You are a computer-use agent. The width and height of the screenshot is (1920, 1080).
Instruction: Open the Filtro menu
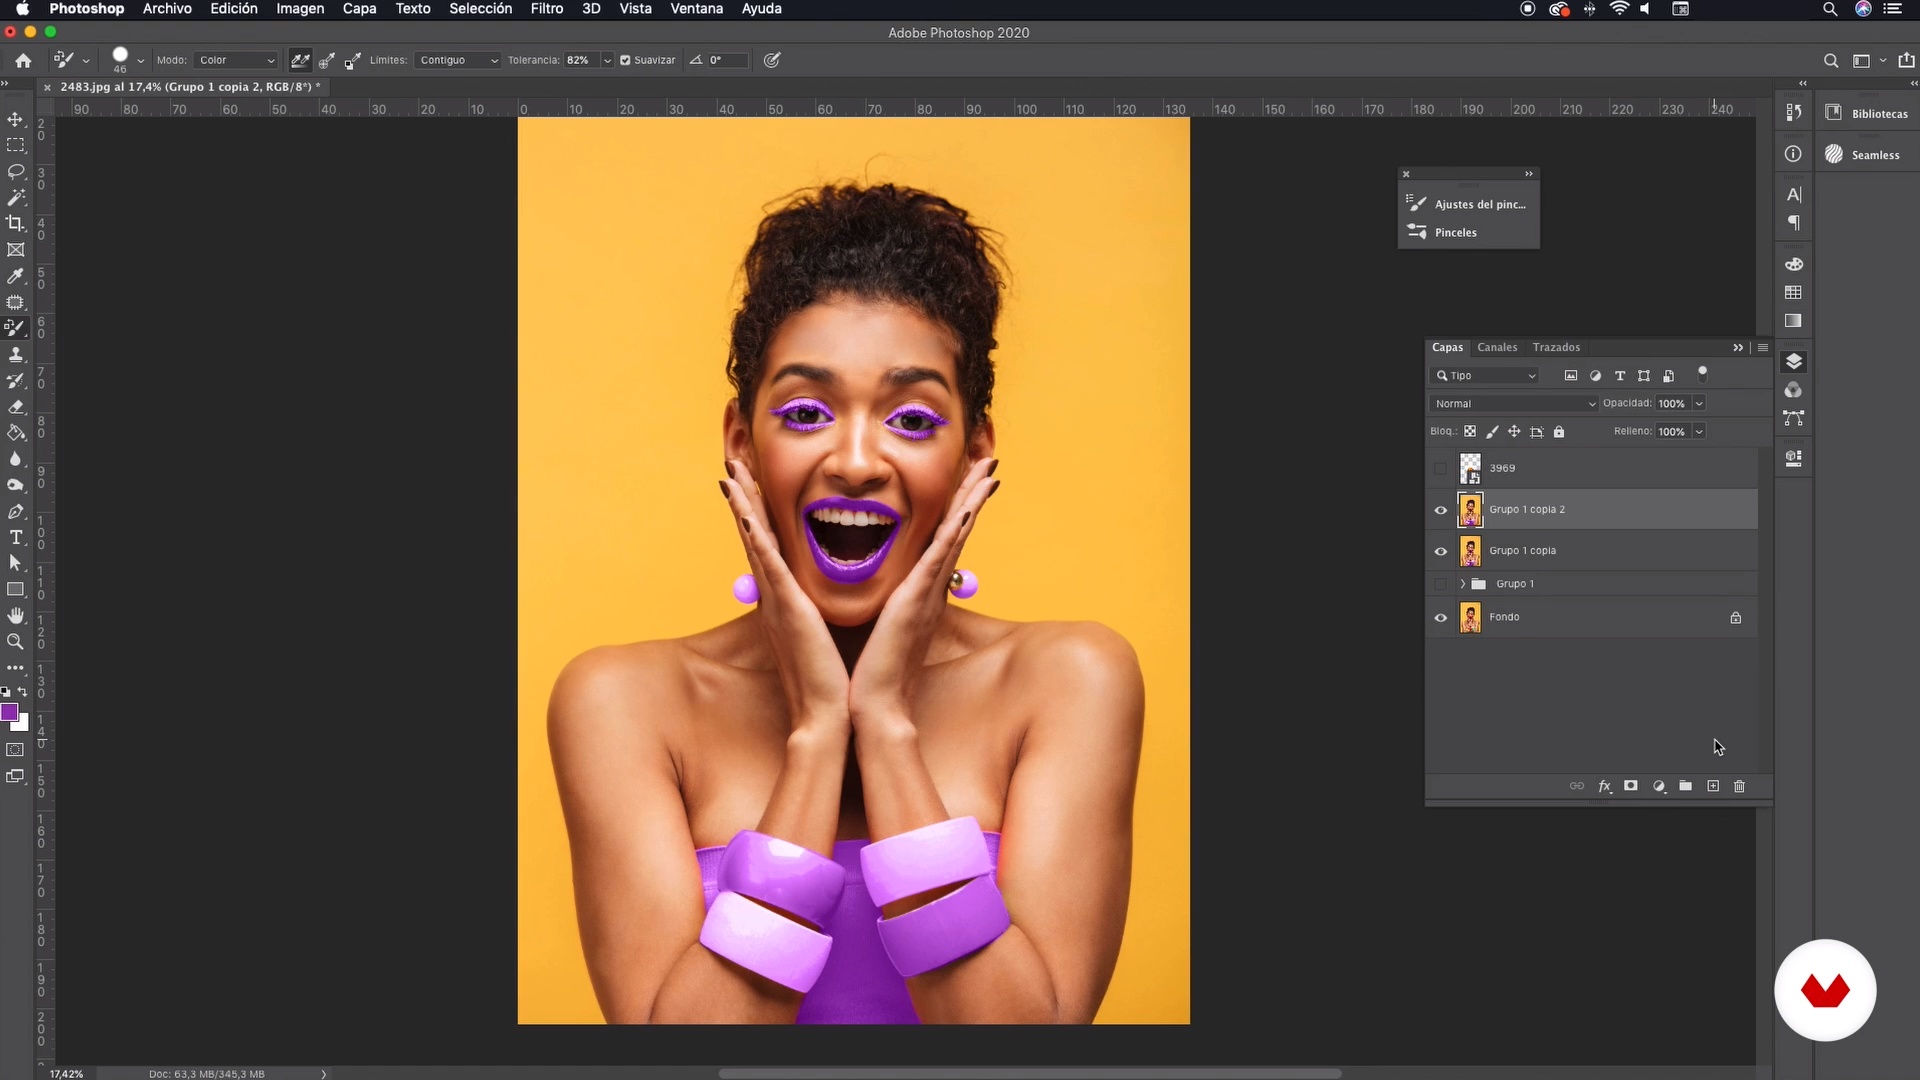(547, 9)
